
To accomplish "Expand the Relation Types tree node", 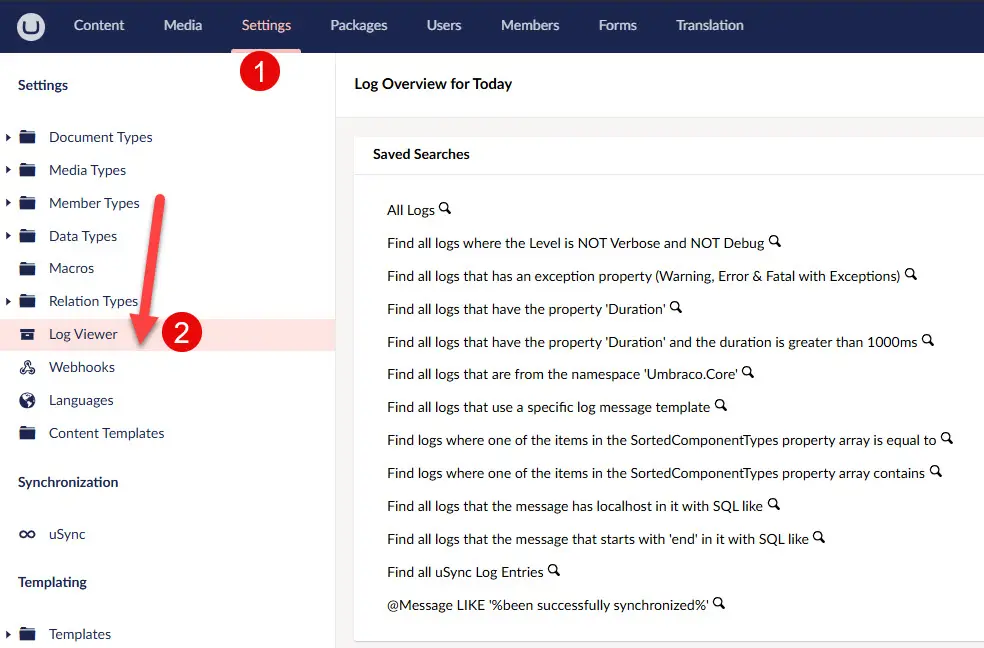I will click(9, 301).
